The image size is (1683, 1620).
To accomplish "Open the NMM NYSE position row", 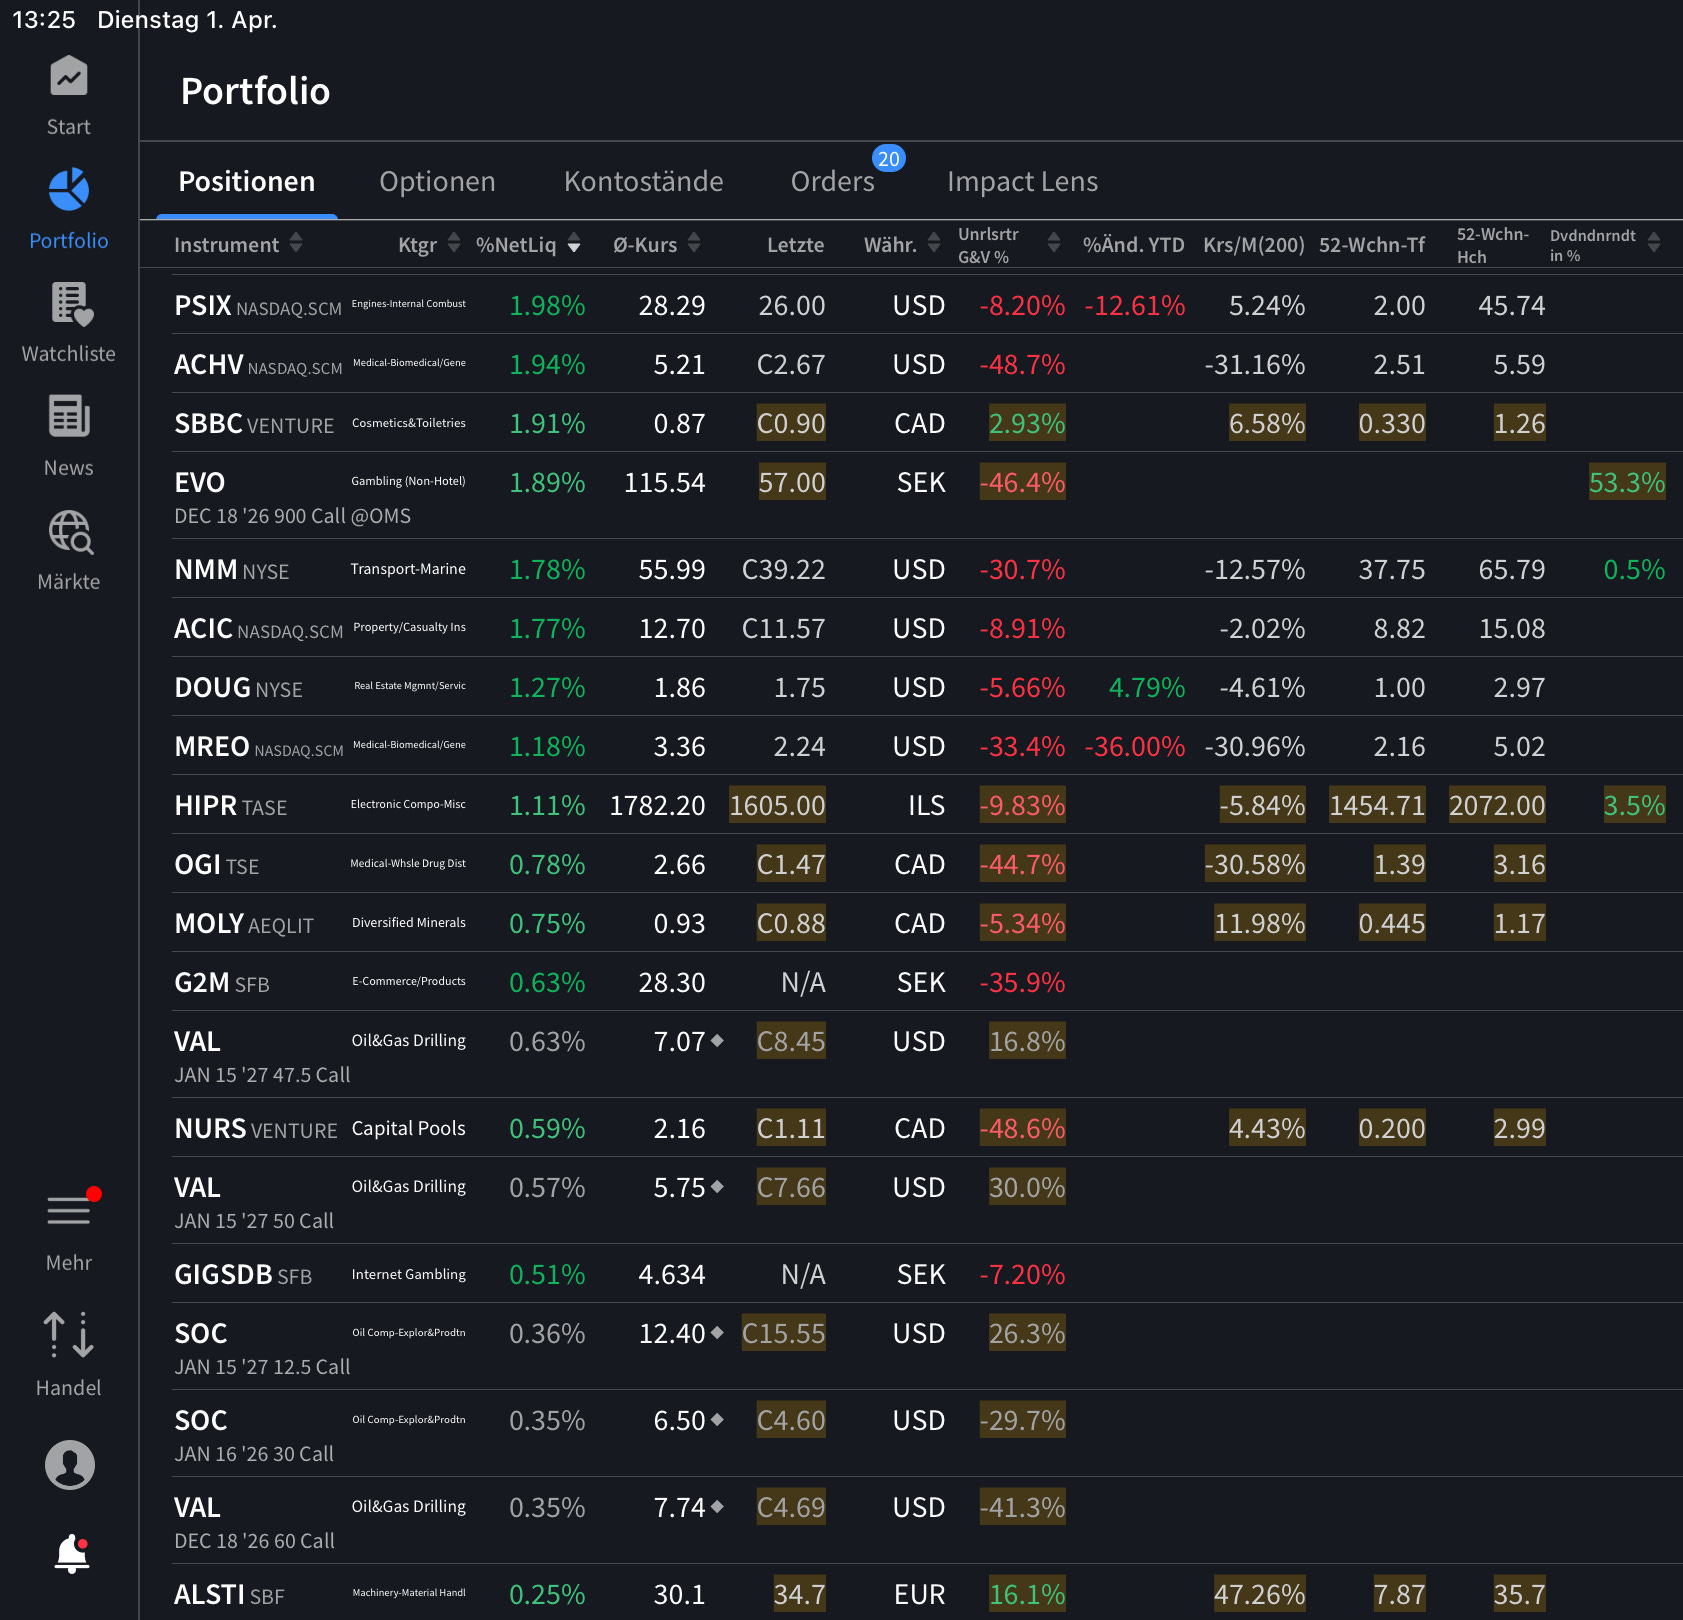I will 926,569.
